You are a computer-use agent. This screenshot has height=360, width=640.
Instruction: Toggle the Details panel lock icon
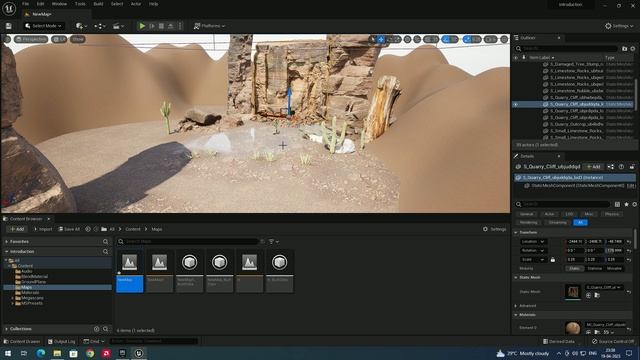[x=632, y=167]
